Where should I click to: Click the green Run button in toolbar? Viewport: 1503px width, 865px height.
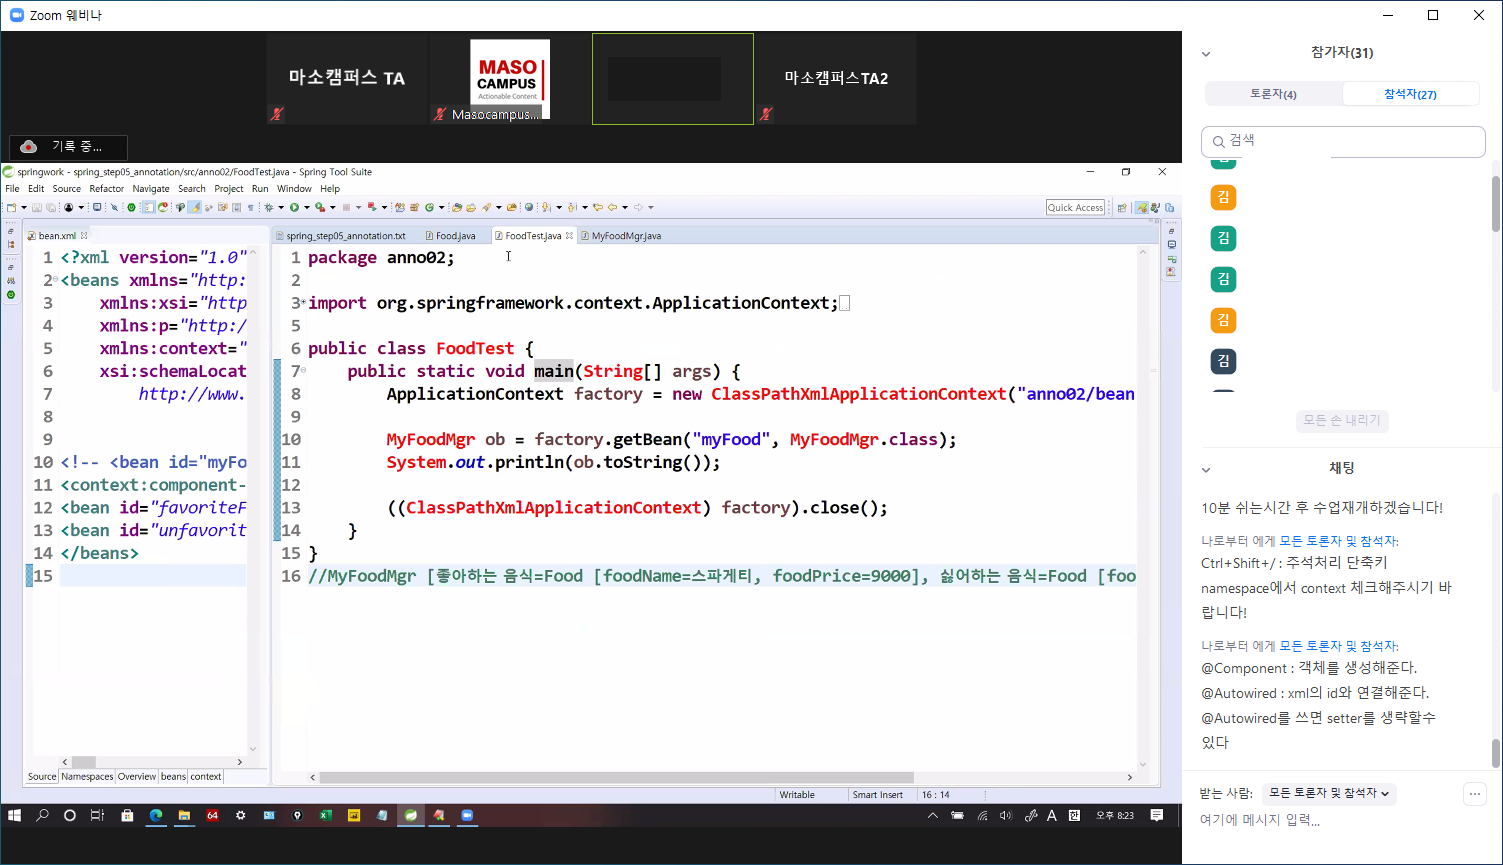[294, 208]
